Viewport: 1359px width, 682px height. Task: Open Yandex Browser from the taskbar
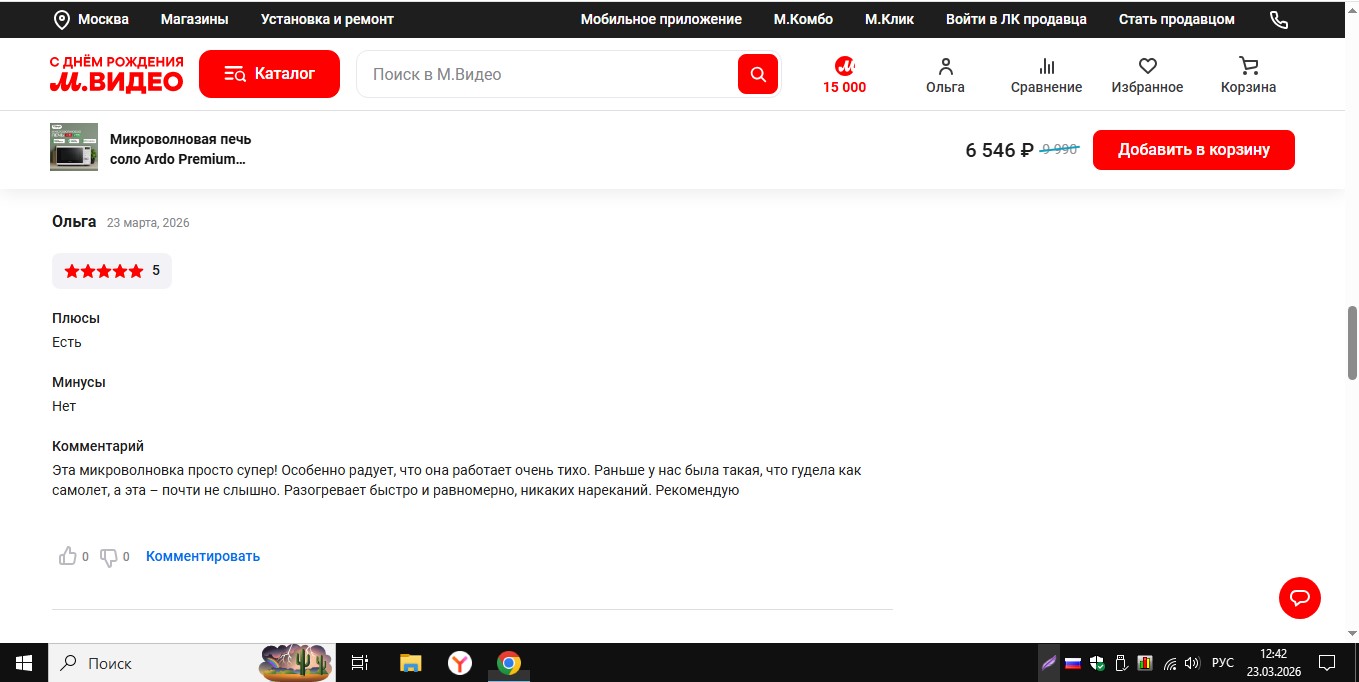pos(459,663)
